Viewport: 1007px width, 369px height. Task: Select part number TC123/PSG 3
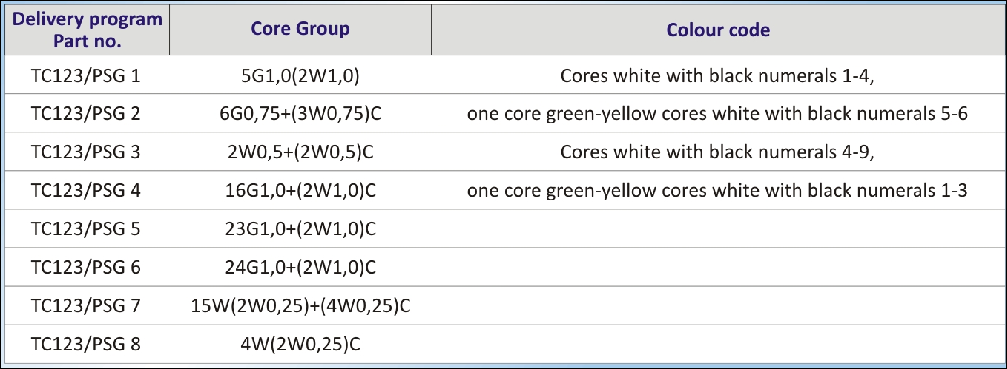click(x=86, y=152)
